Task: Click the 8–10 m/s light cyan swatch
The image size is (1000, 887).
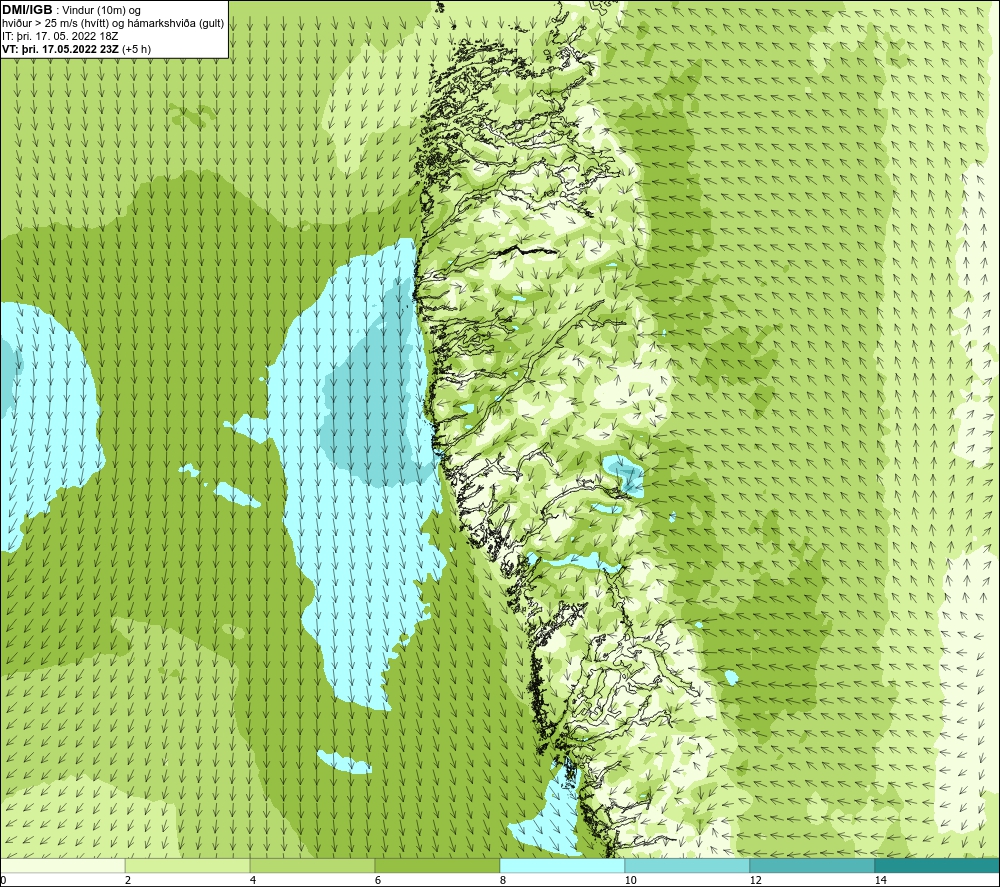Action: [x=562, y=865]
